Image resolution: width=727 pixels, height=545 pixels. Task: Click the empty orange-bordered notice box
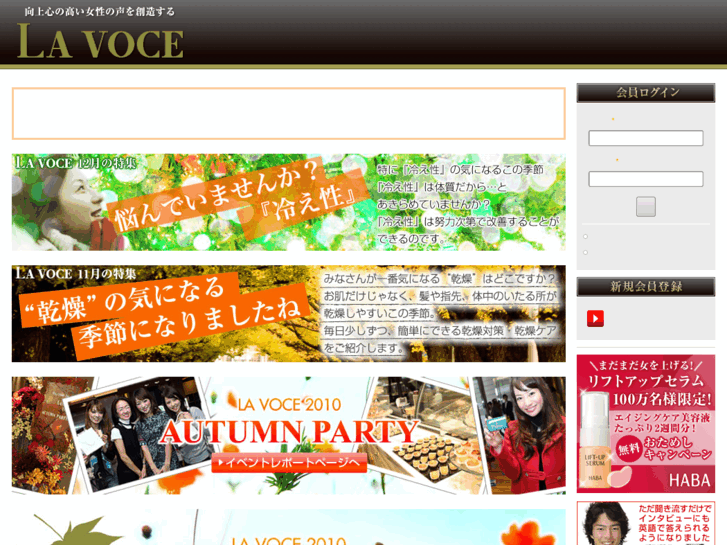point(288,114)
